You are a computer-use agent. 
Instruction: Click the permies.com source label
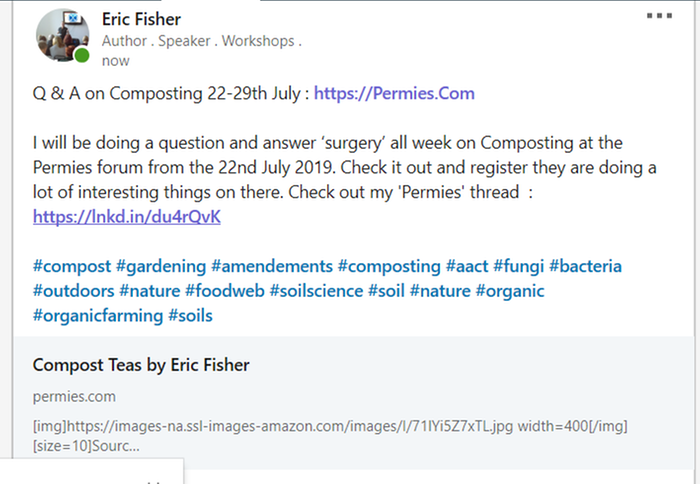(74, 396)
